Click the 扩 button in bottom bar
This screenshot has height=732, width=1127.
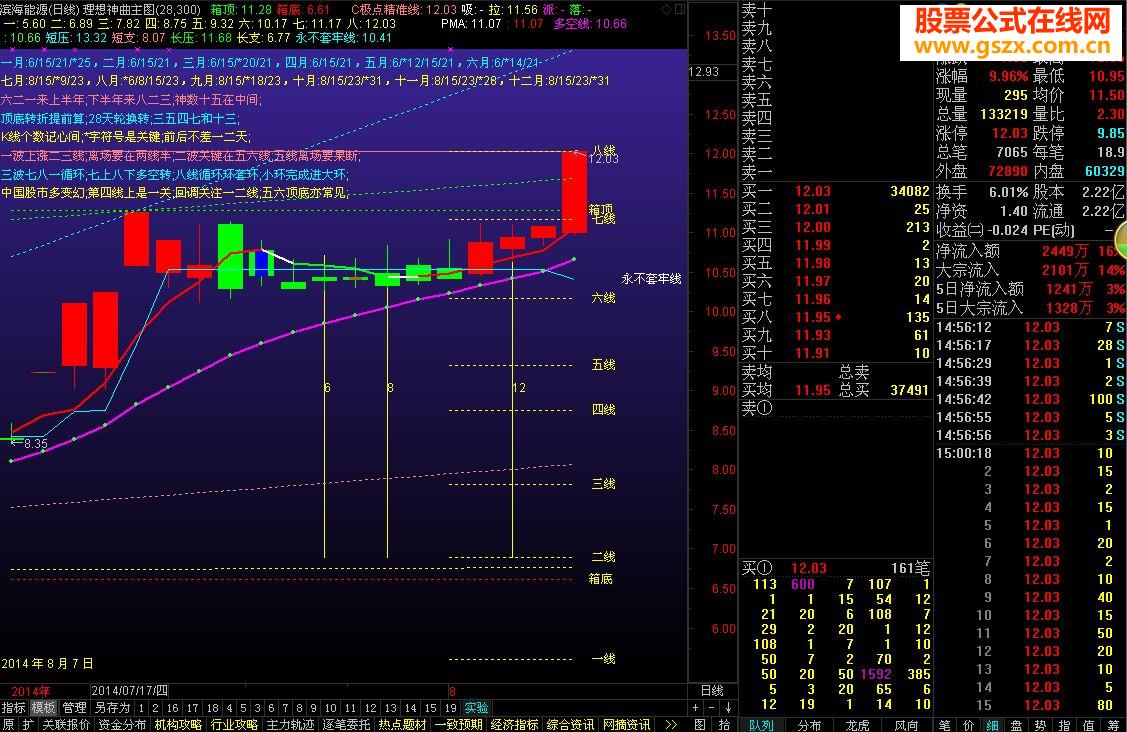27,725
